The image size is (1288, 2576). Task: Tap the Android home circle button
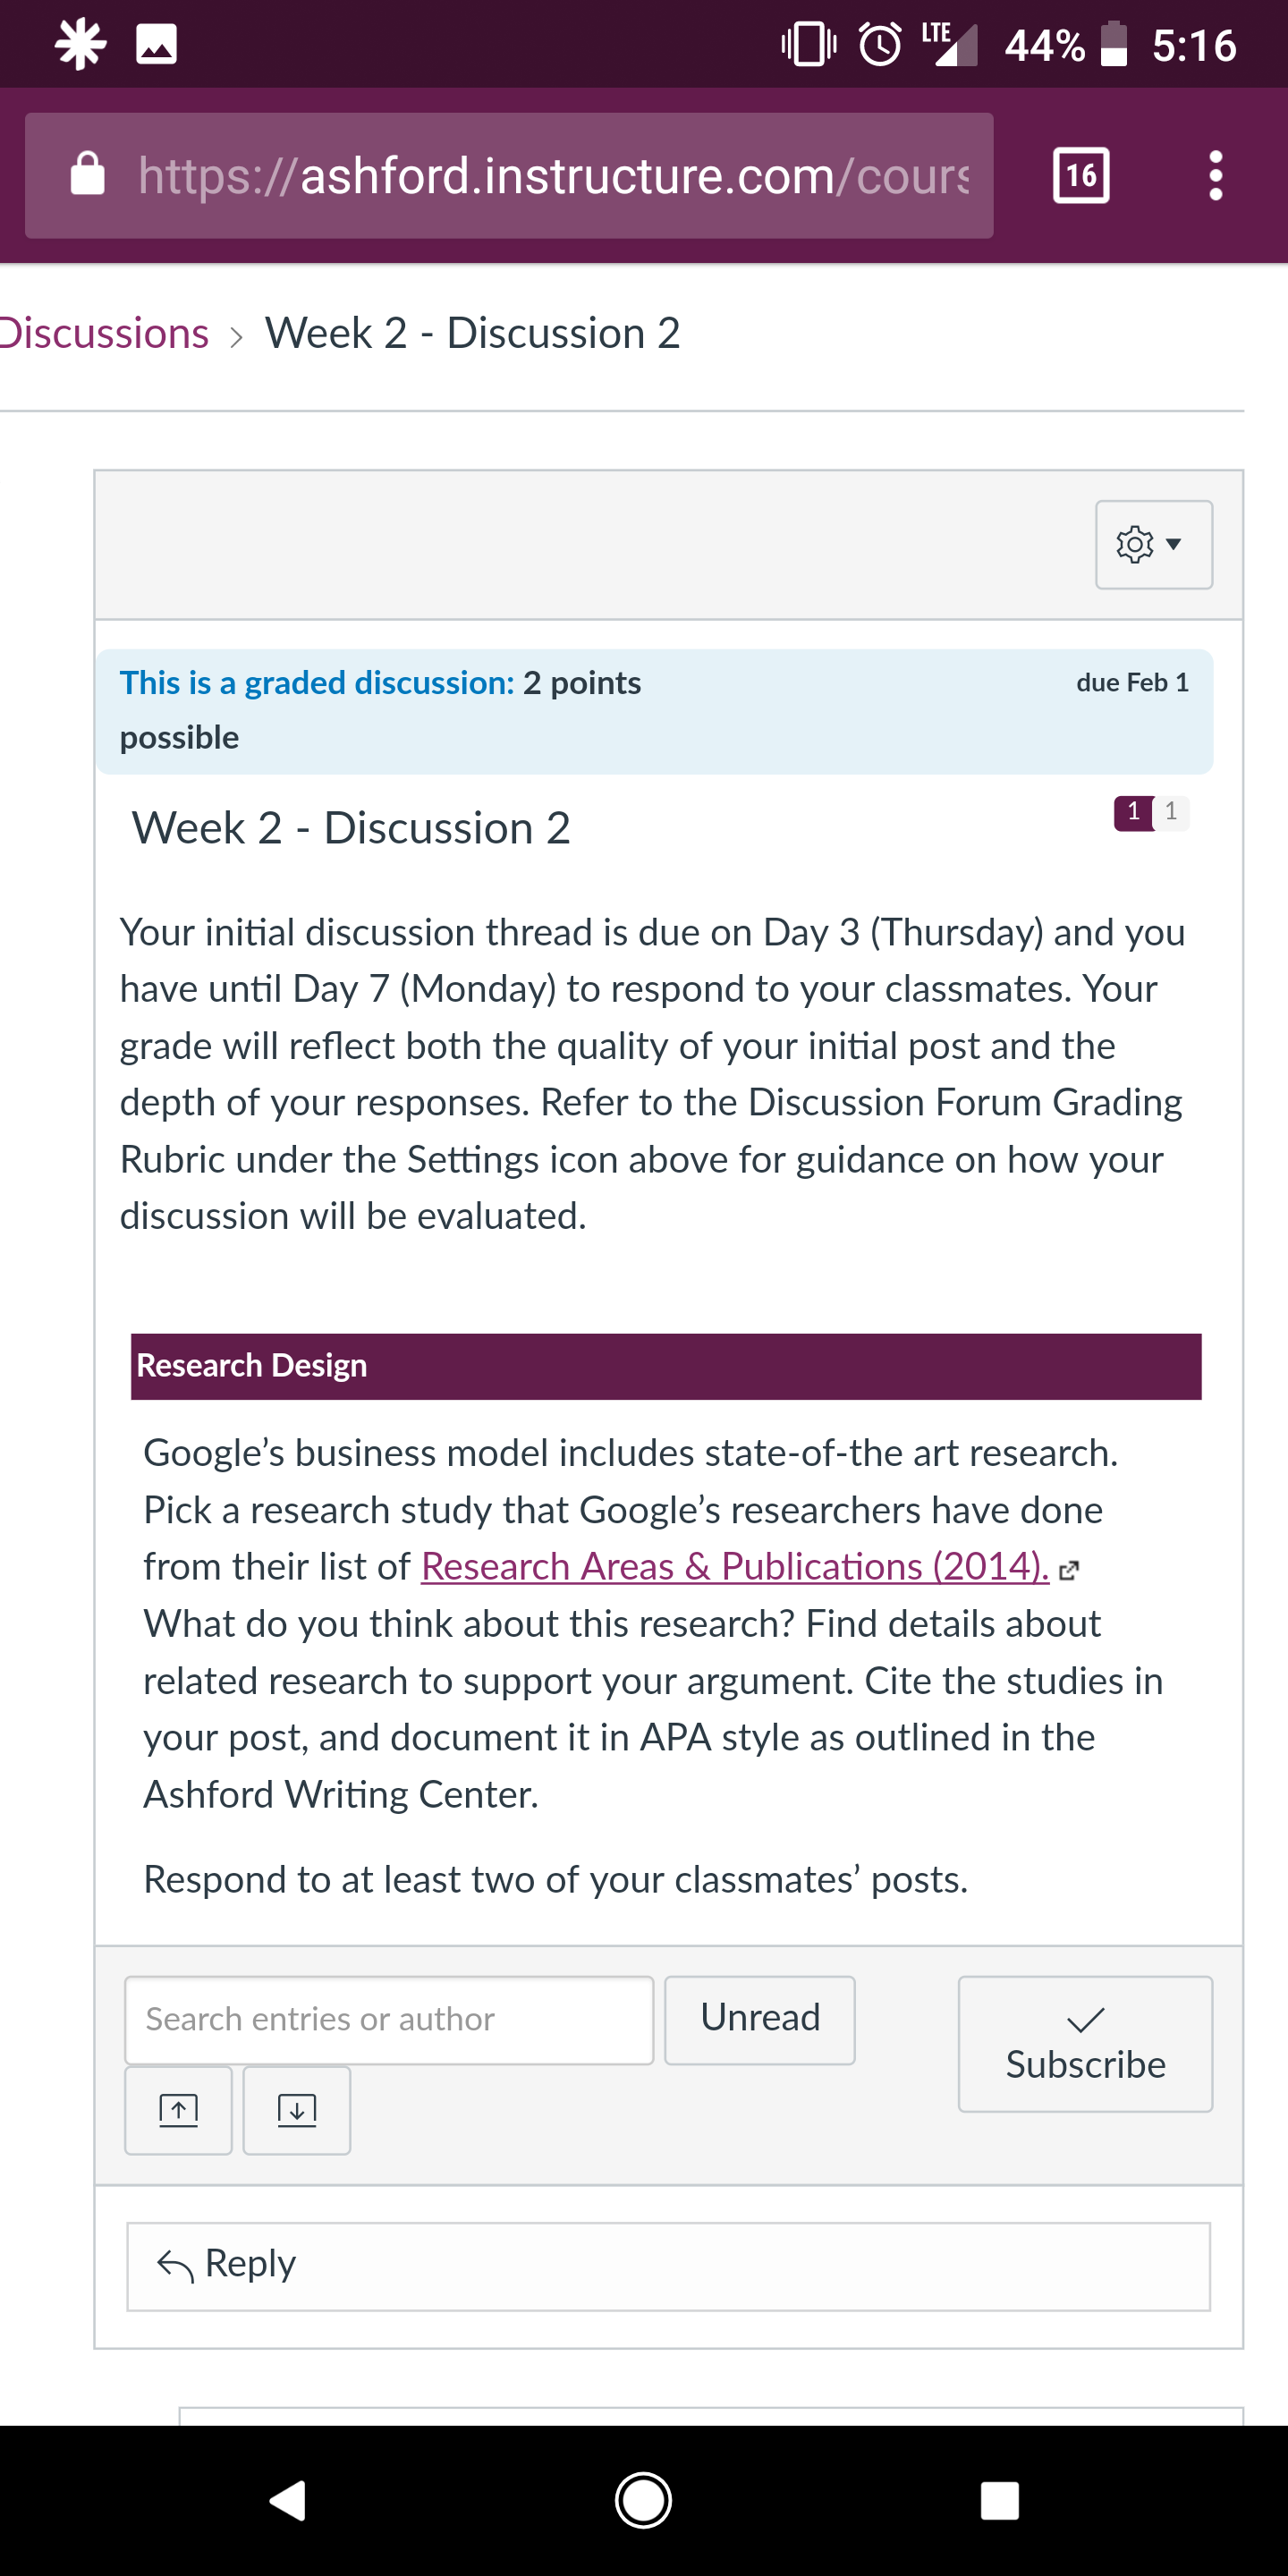(643, 2501)
